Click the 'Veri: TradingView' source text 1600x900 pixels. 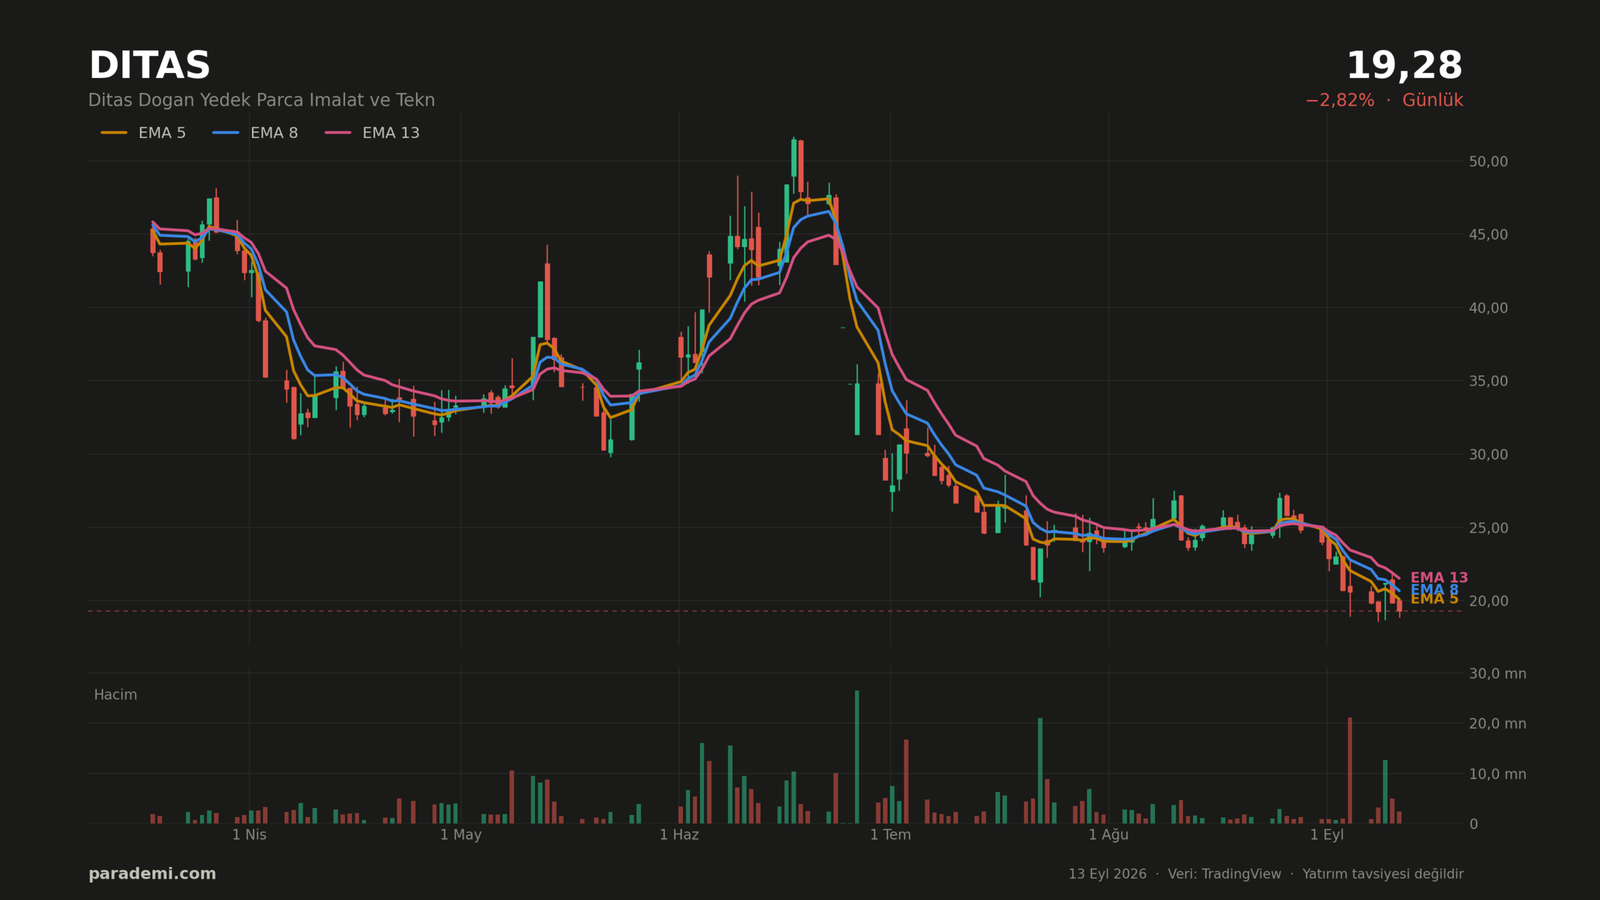1223,874
